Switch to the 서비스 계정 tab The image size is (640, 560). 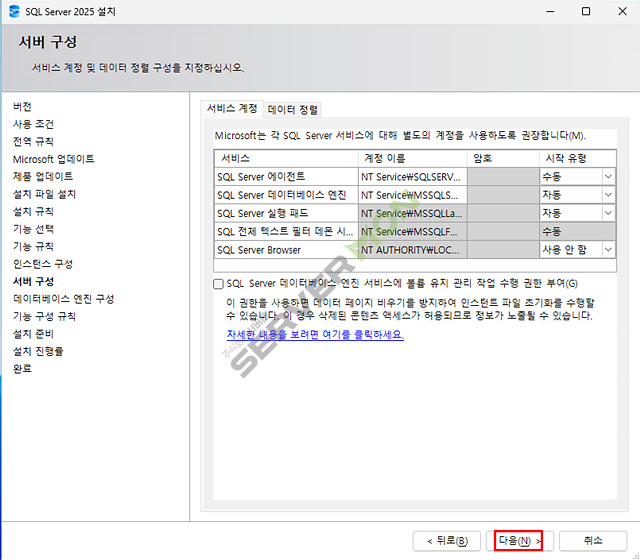(x=232, y=109)
